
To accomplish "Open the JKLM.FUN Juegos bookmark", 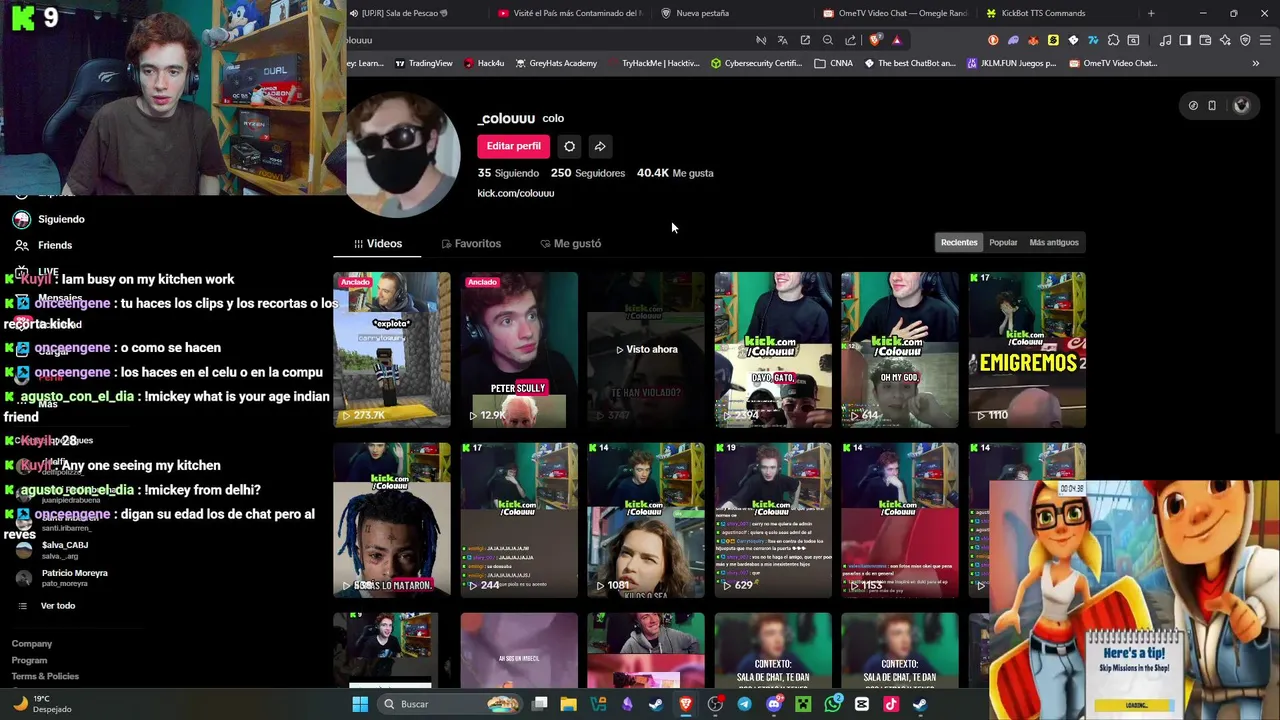I will pos(1010,63).
